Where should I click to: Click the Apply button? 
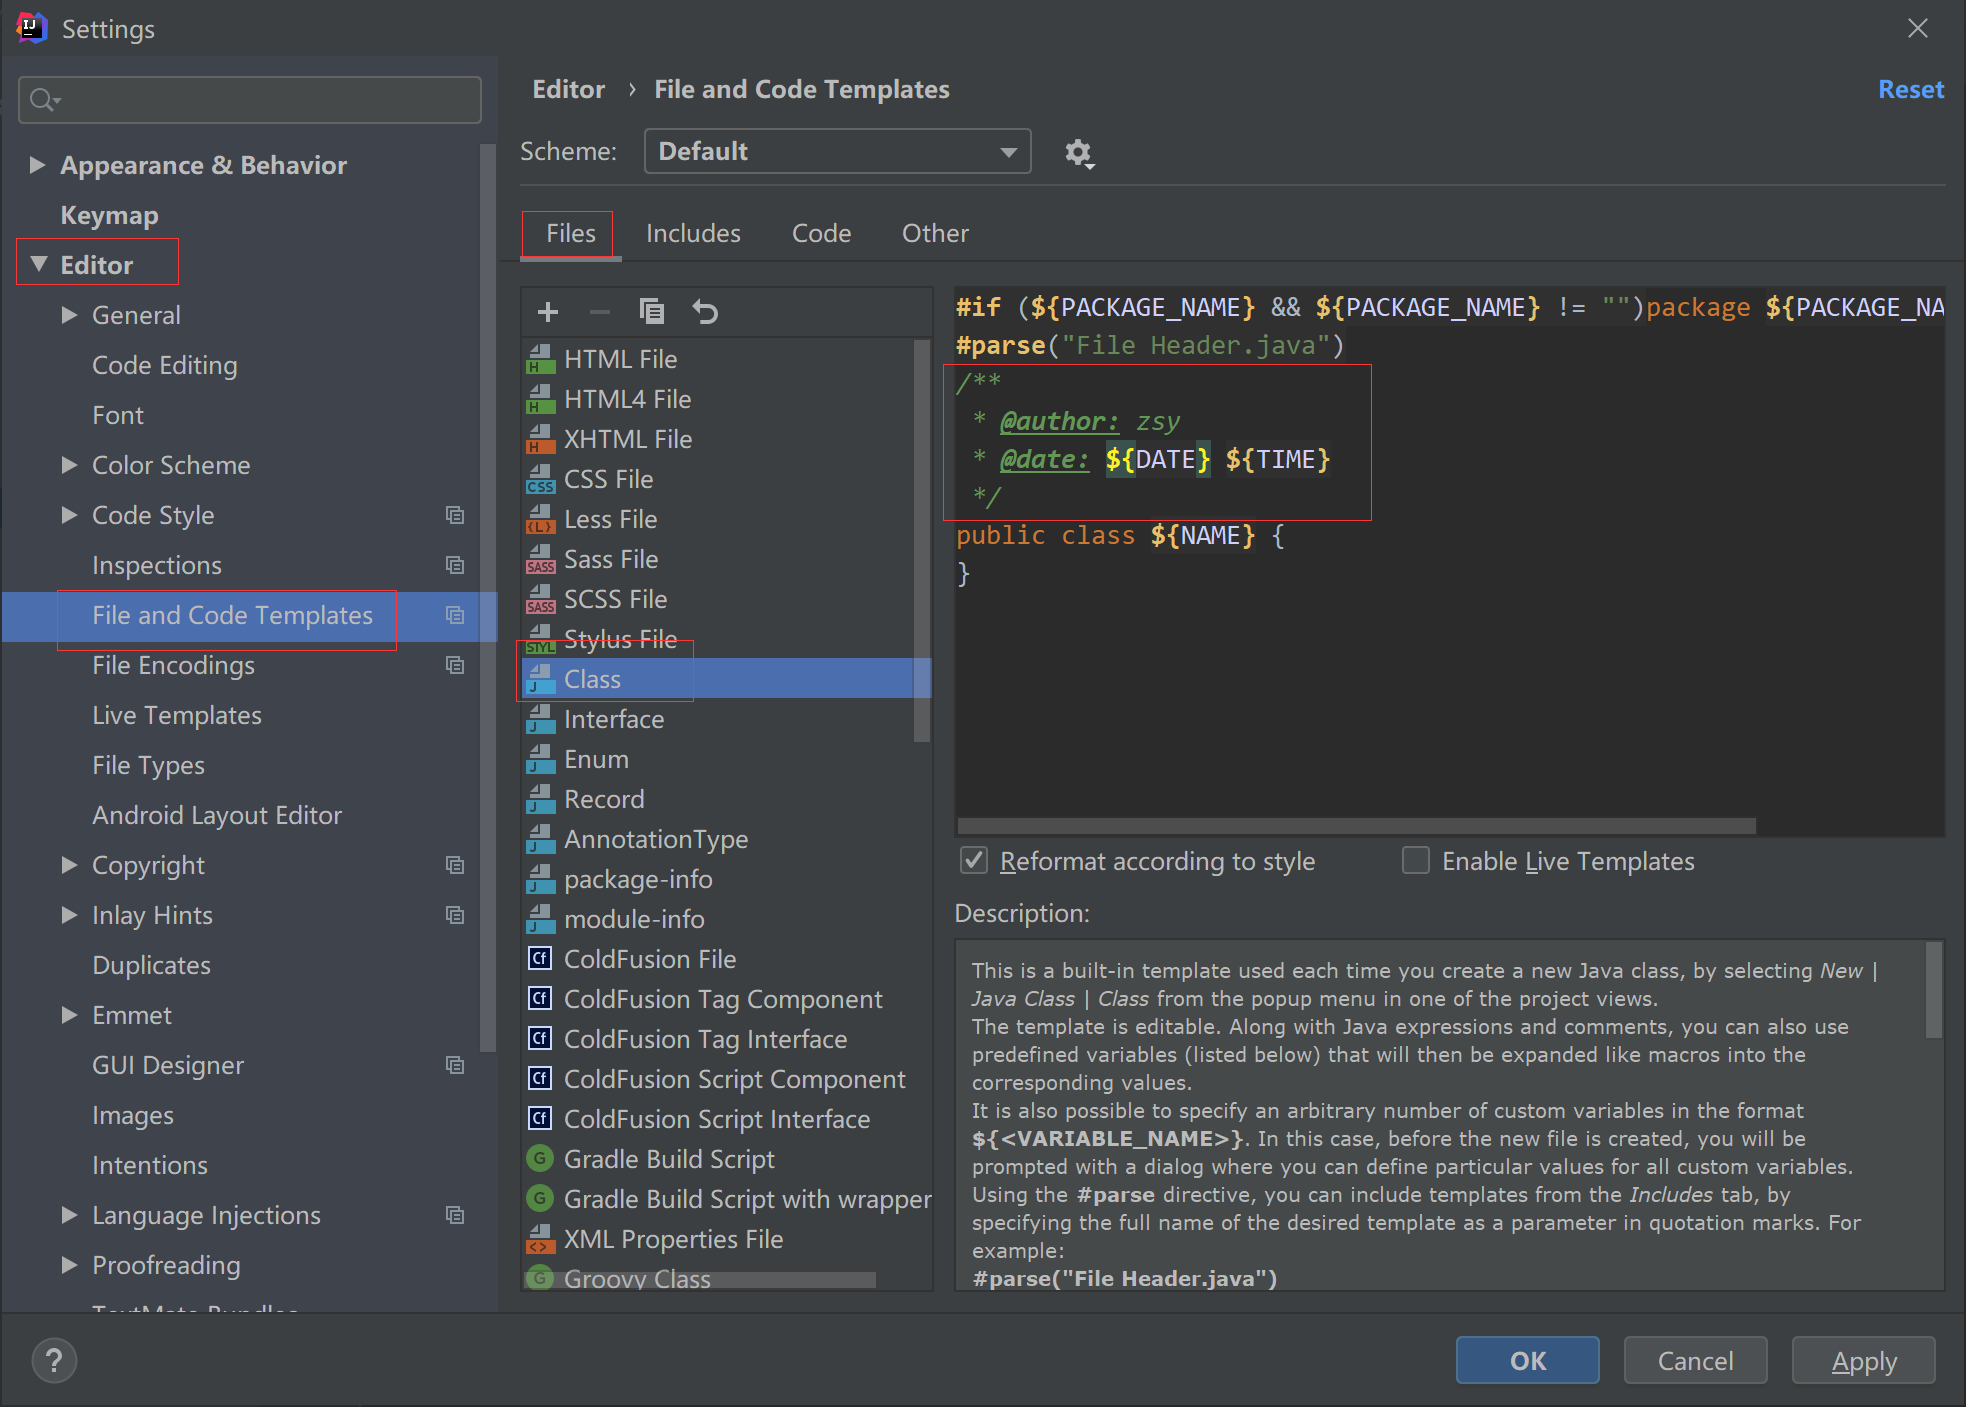[1863, 1361]
